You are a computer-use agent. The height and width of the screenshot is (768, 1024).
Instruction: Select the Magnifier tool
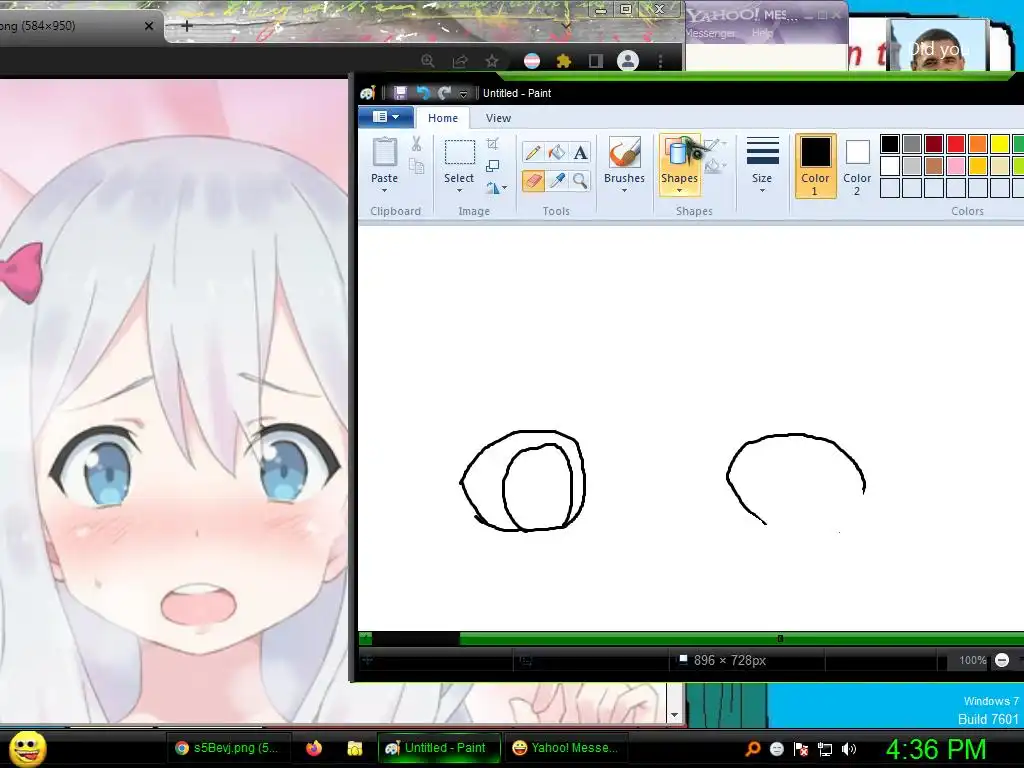point(580,181)
